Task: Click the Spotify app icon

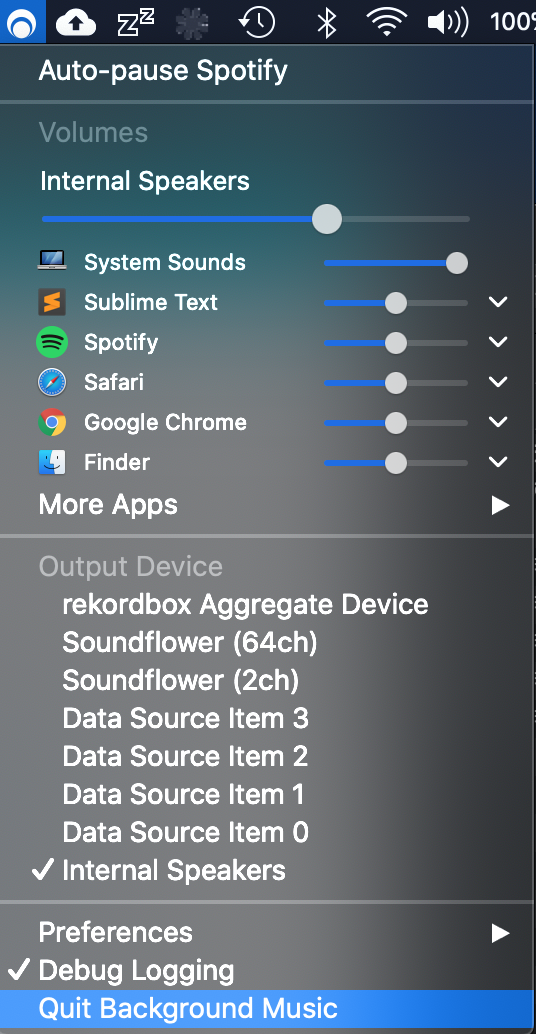Action: pos(52,342)
